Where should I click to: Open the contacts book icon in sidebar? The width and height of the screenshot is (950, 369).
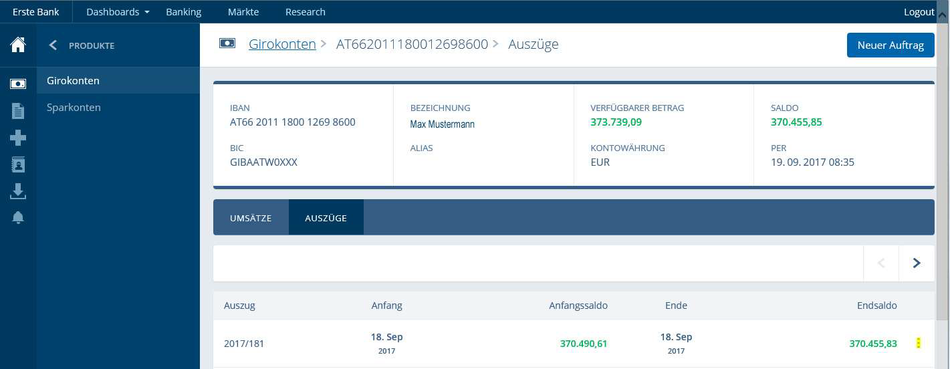tap(18, 165)
